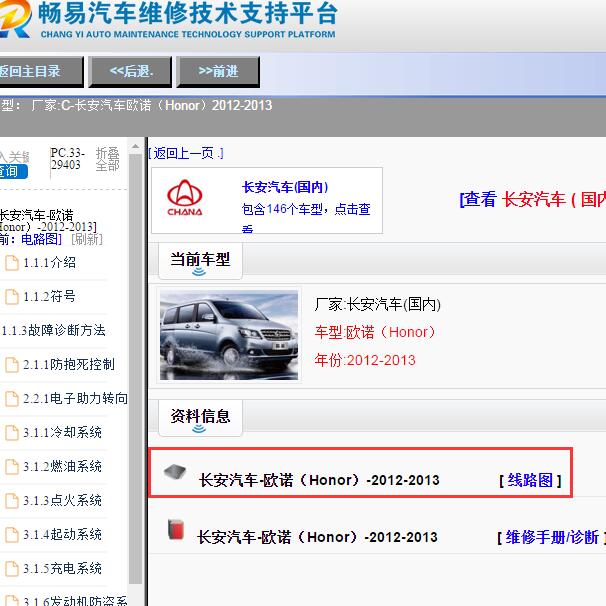Click the CHANA brand logo

(x=184, y=198)
